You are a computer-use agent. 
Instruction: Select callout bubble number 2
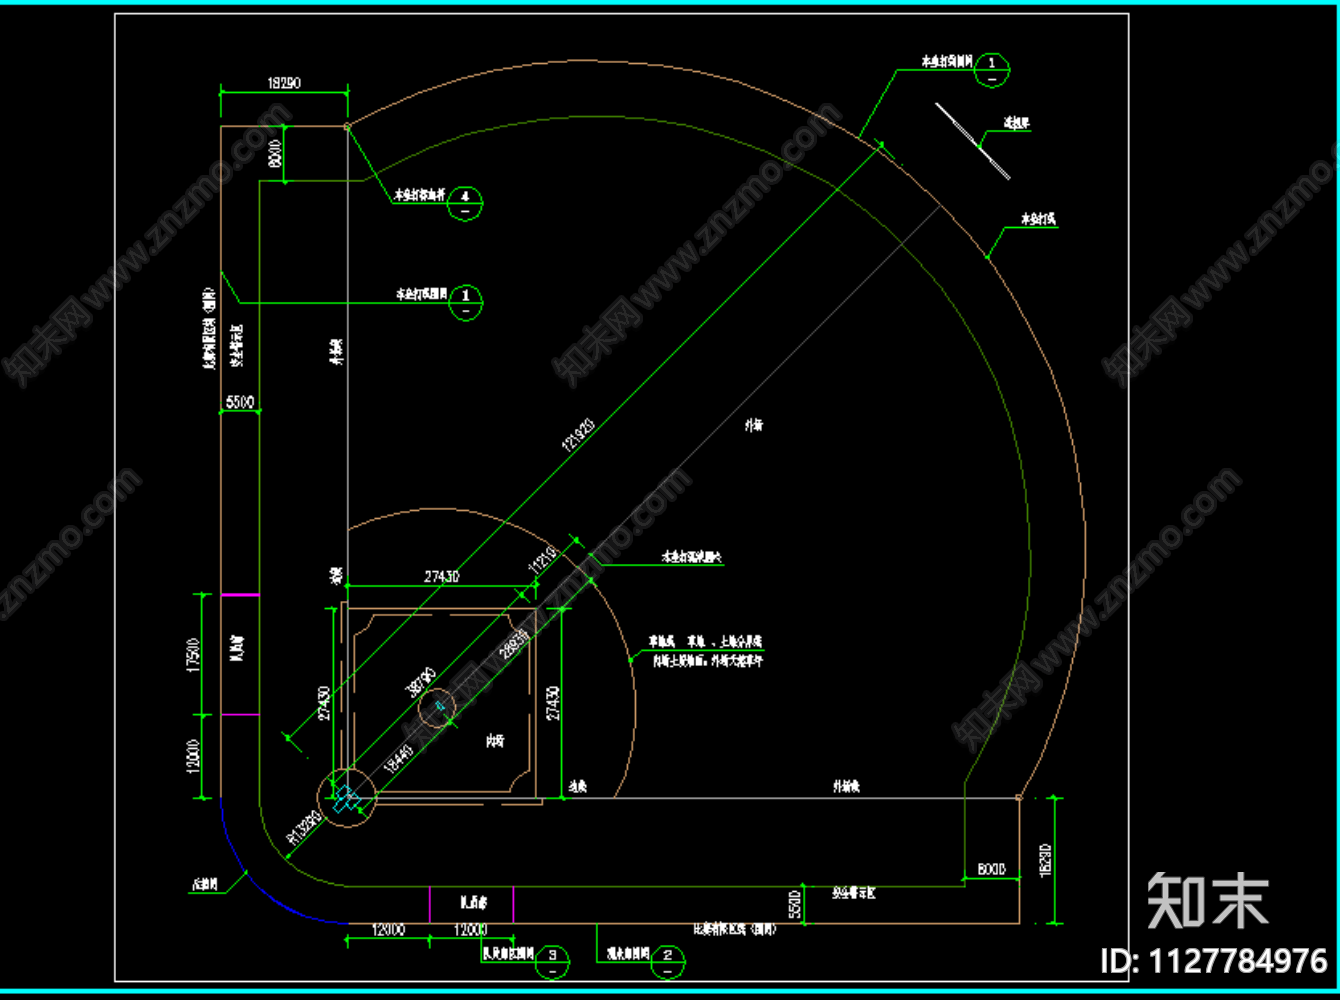(668, 961)
